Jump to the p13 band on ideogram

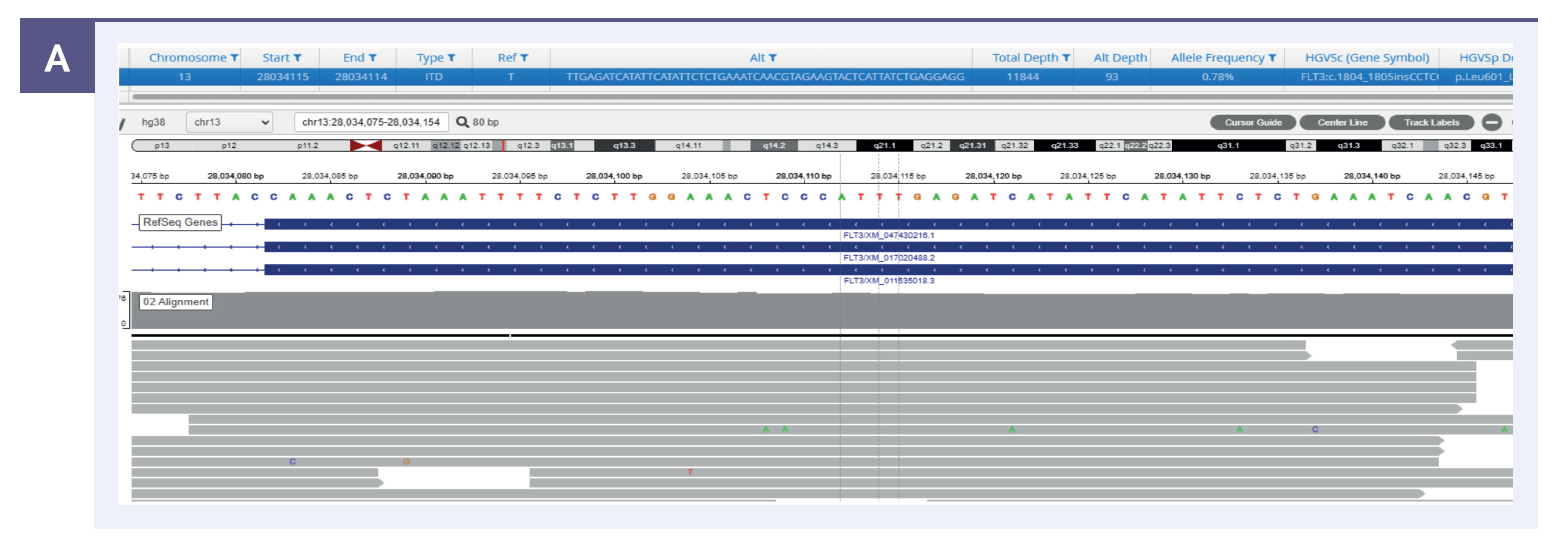pos(161,146)
